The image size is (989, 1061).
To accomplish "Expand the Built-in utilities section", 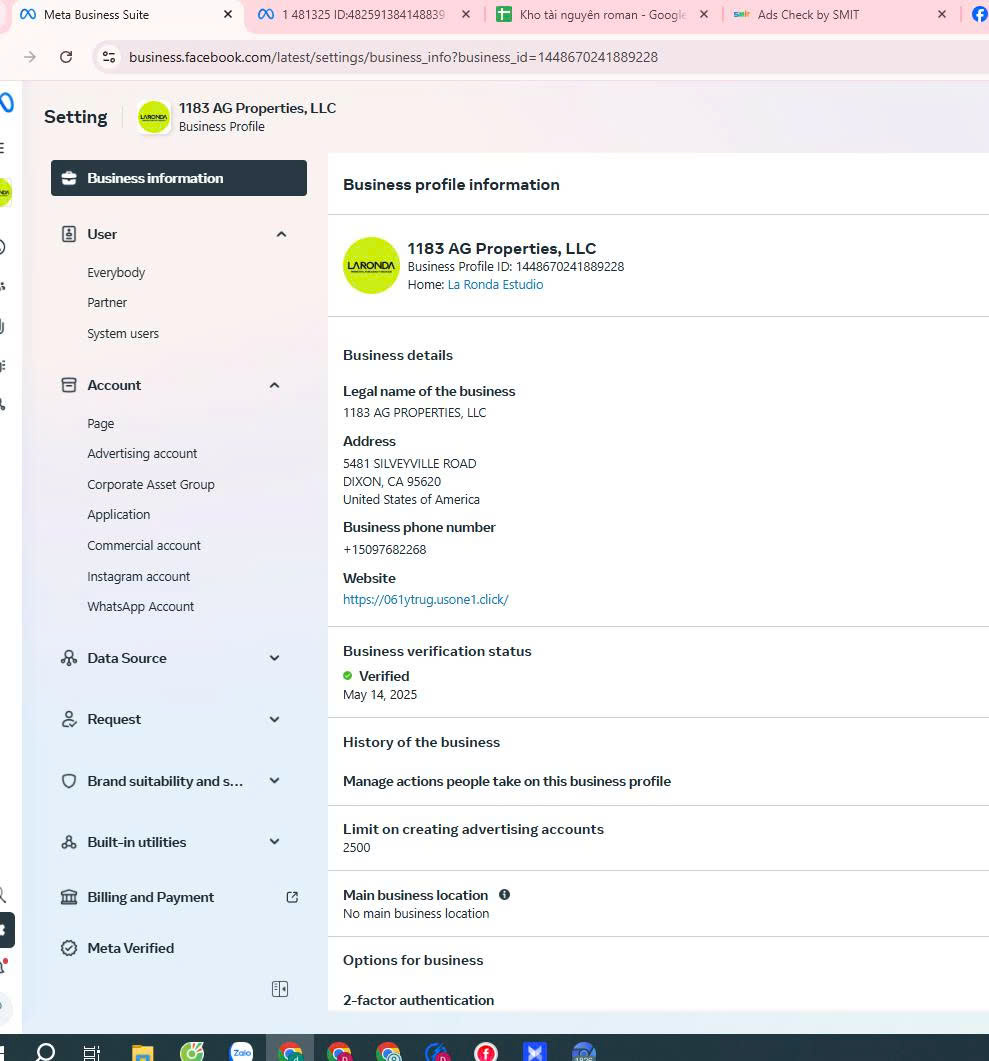I will [x=275, y=842].
